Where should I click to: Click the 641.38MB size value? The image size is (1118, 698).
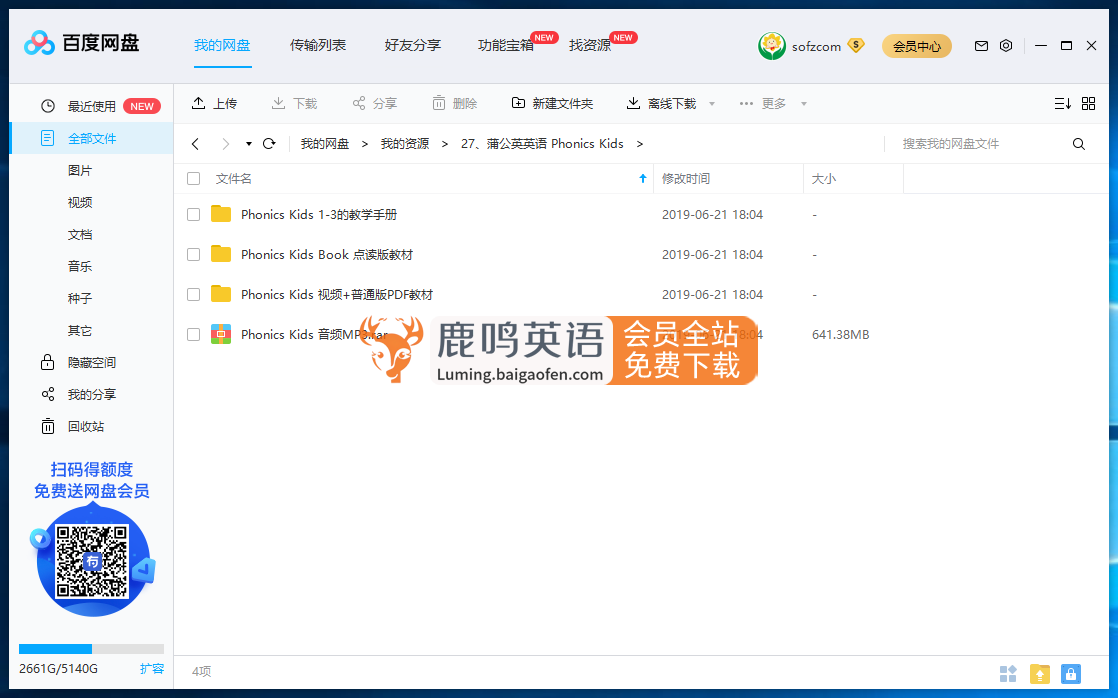841,334
